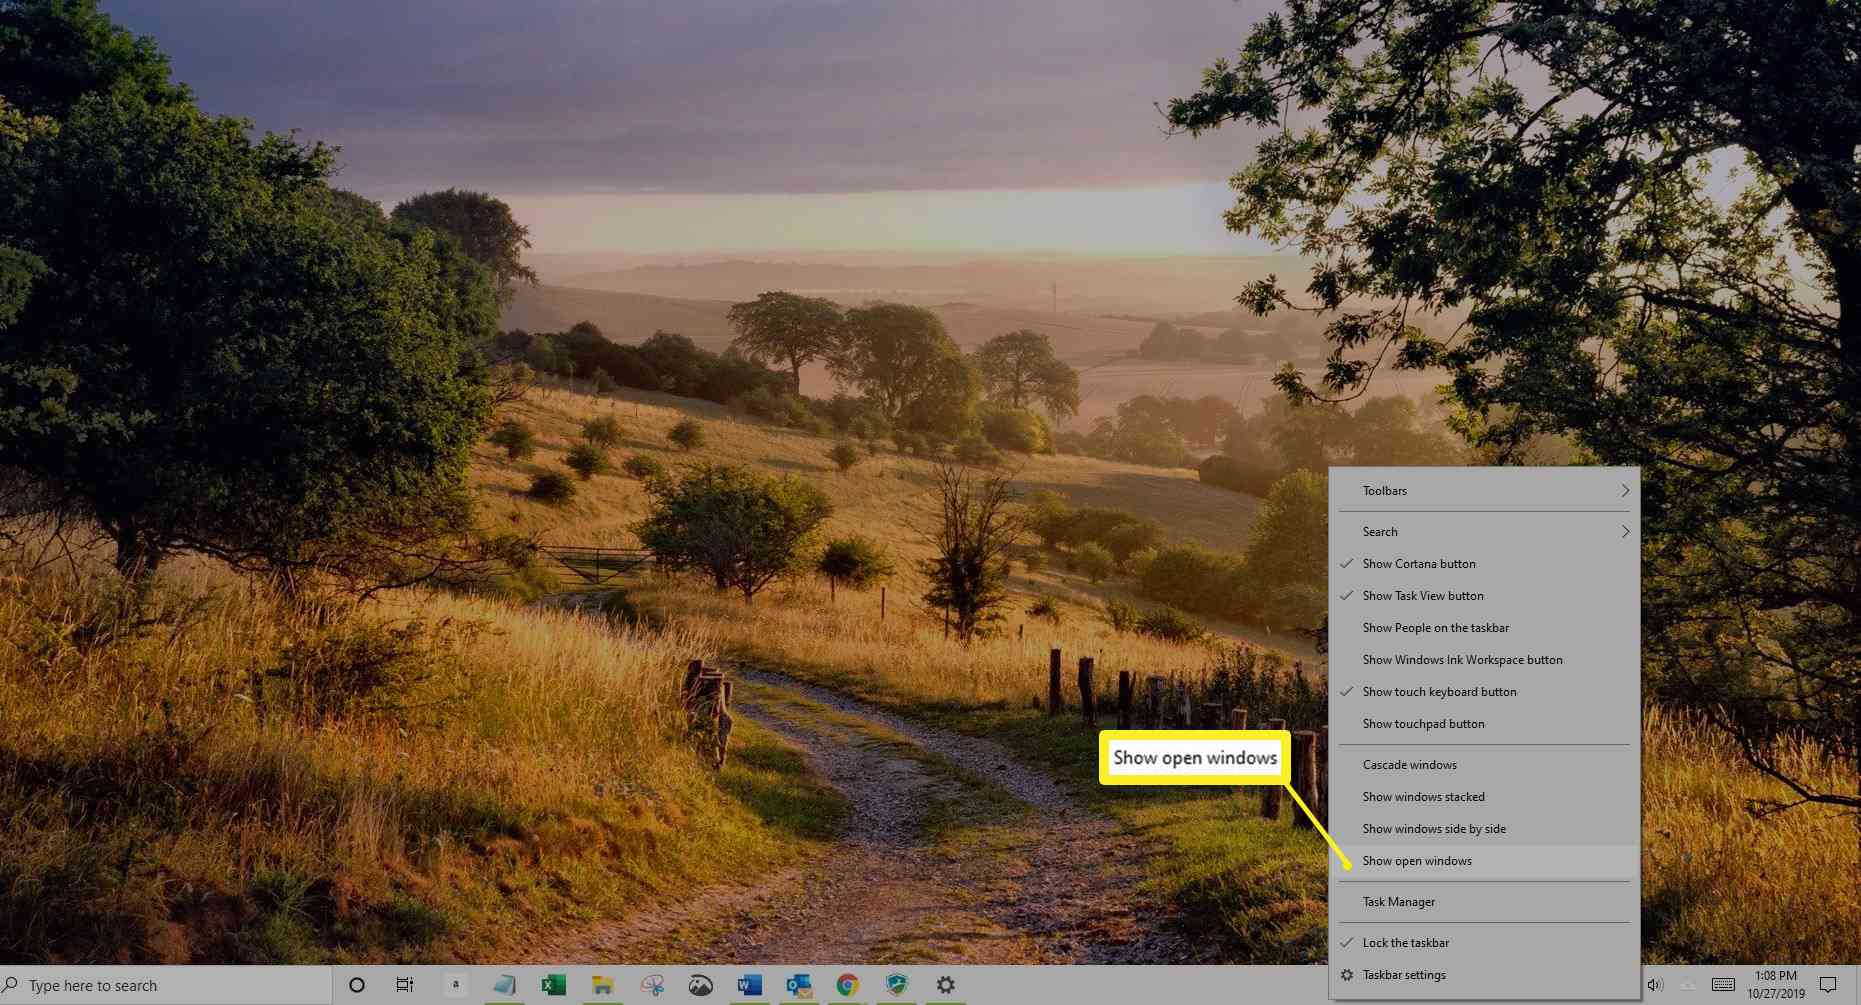Click the eject hardware icon in system tray
The width and height of the screenshot is (1861, 1005).
click(1688, 985)
